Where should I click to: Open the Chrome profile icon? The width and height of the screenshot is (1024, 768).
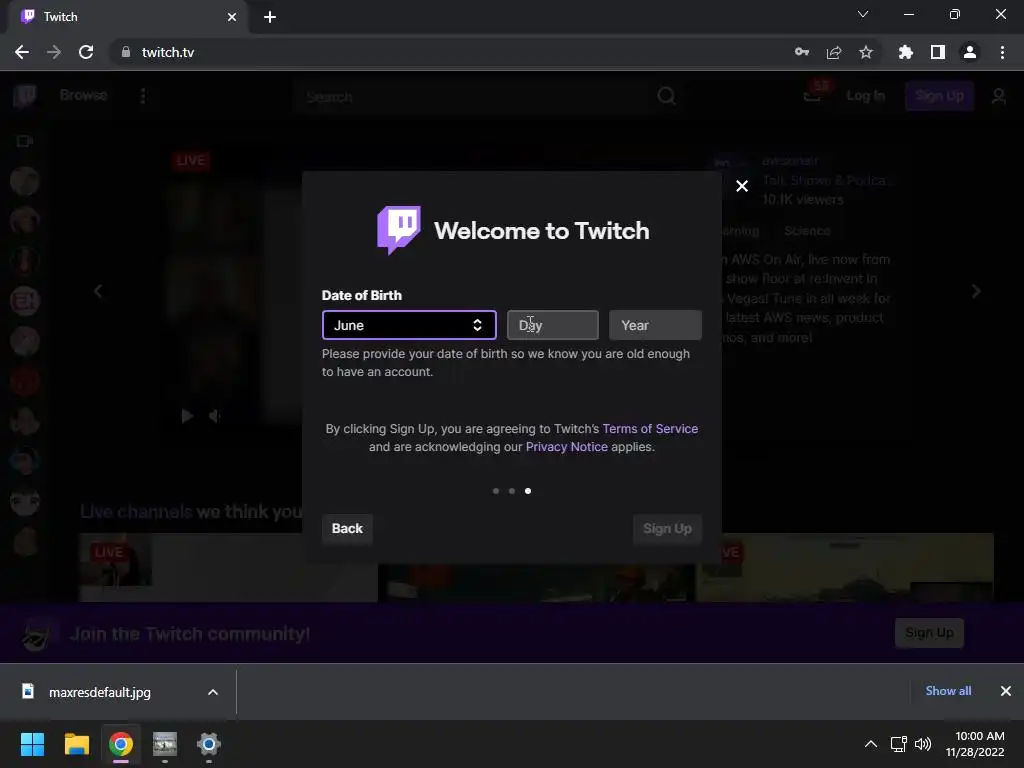[970, 52]
